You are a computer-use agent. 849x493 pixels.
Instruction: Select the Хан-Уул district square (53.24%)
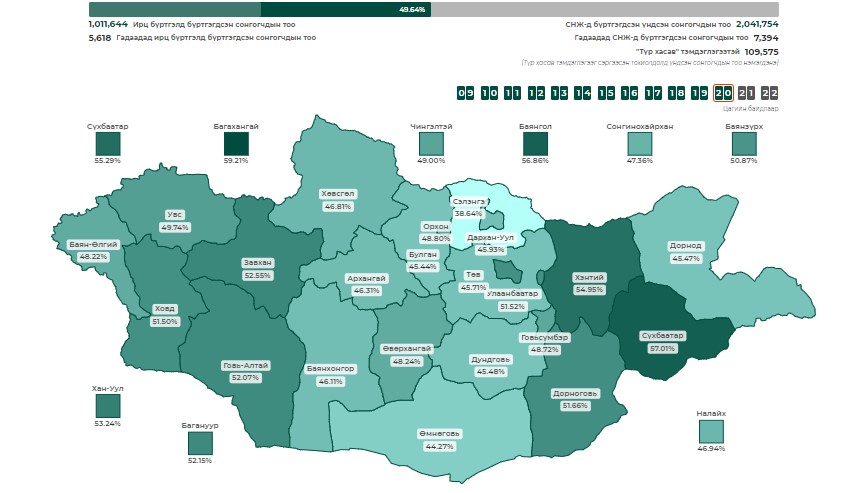click(107, 405)
